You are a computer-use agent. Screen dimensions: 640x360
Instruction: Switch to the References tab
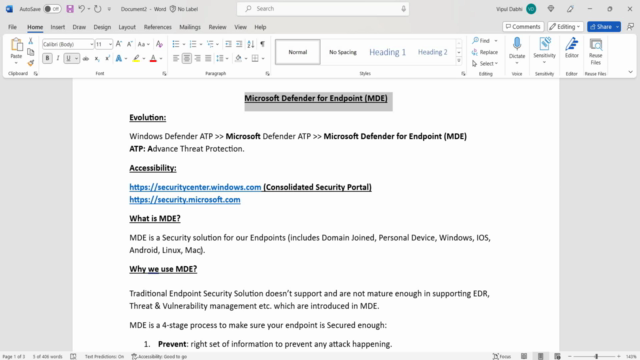(158, 27)
